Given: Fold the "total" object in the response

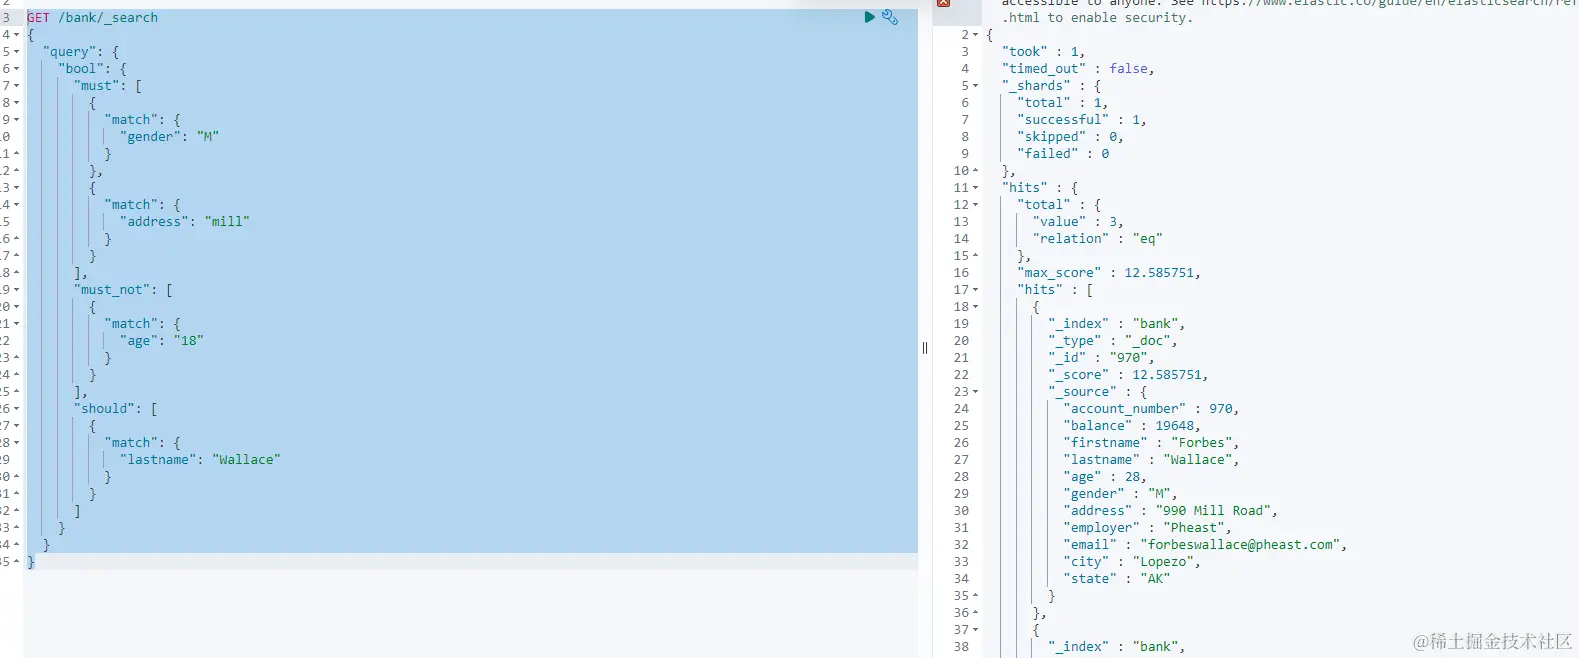Looking at the screenshot, I should pos(976,205).
